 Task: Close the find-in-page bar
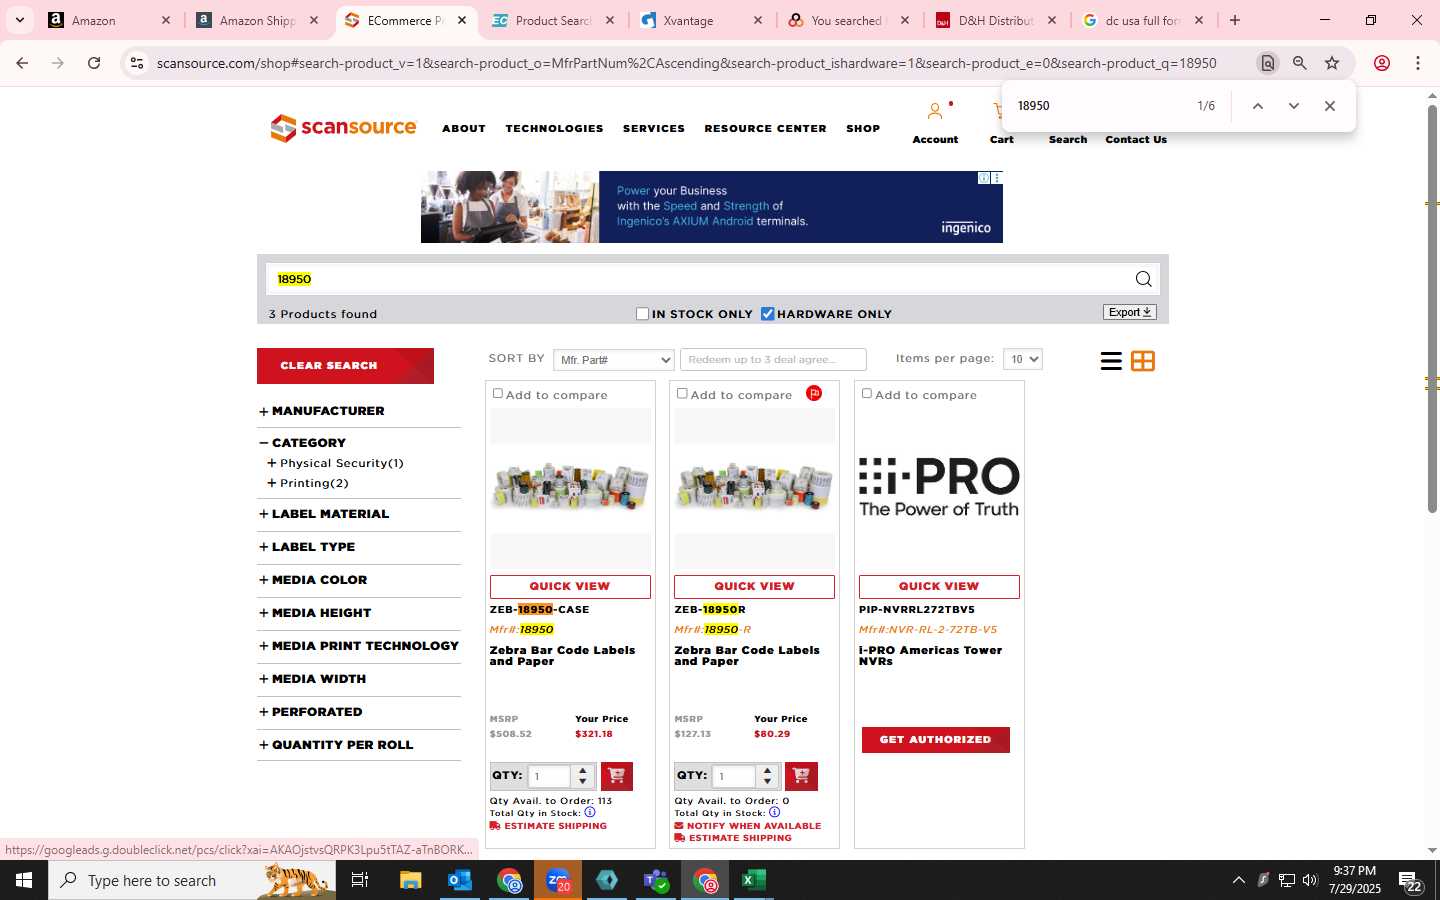tap(1329, 106)
